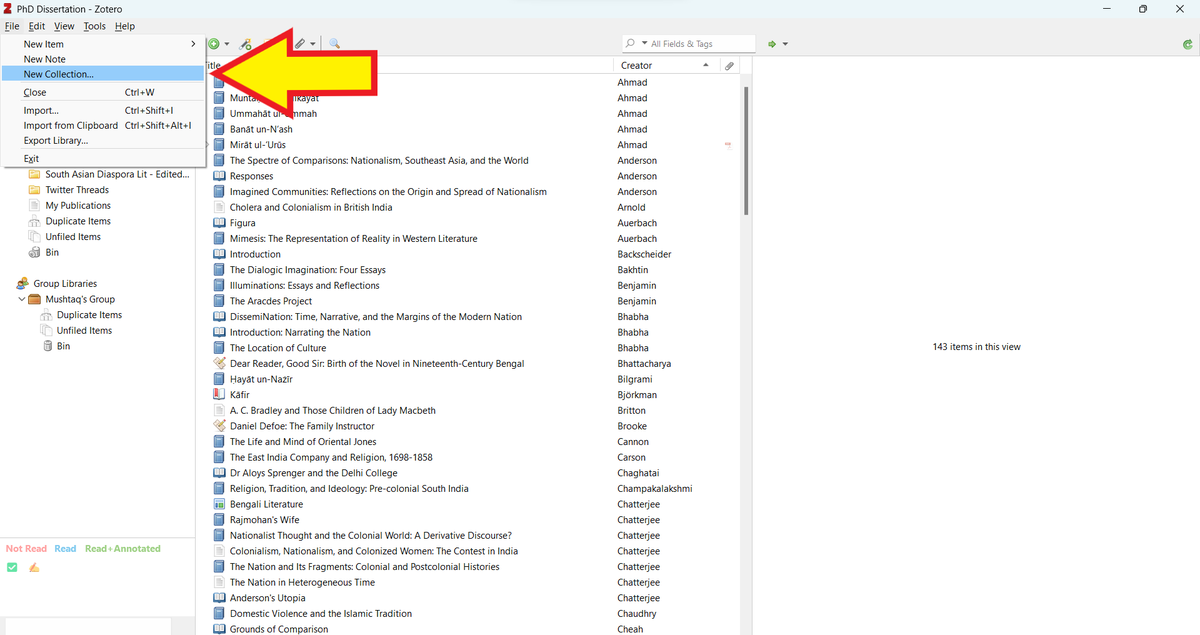Click the Add Attachment paperclip icon

[x=300, y=44]
